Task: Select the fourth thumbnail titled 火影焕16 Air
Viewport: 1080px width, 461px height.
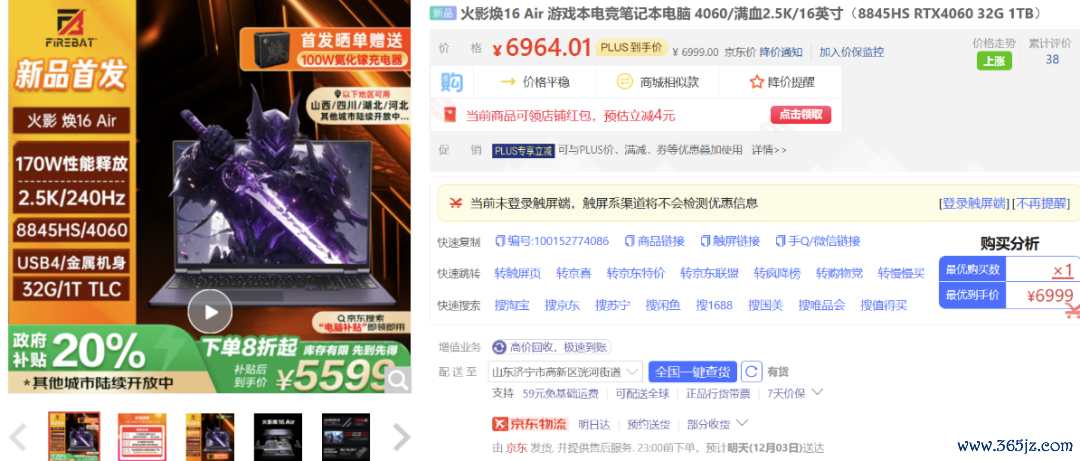Action: coord(278,437)
